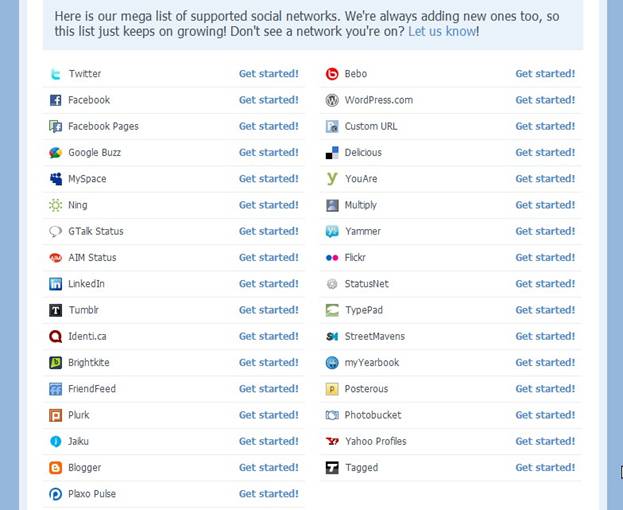Get started with Custom URL

(x=545, y=126)
